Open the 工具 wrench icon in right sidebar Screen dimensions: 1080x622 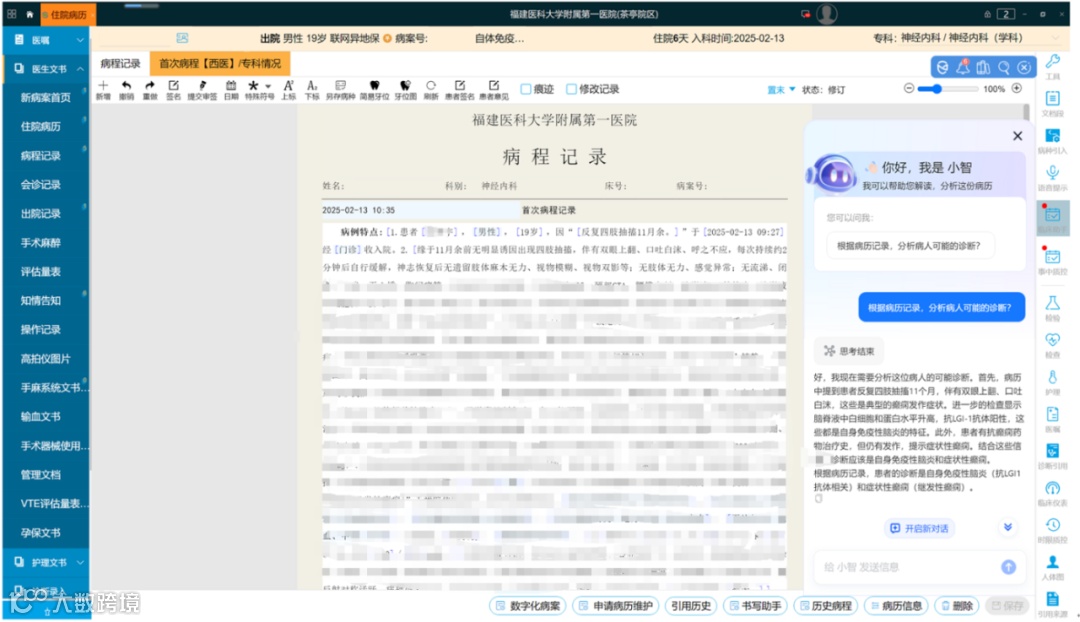[1052, 62]
